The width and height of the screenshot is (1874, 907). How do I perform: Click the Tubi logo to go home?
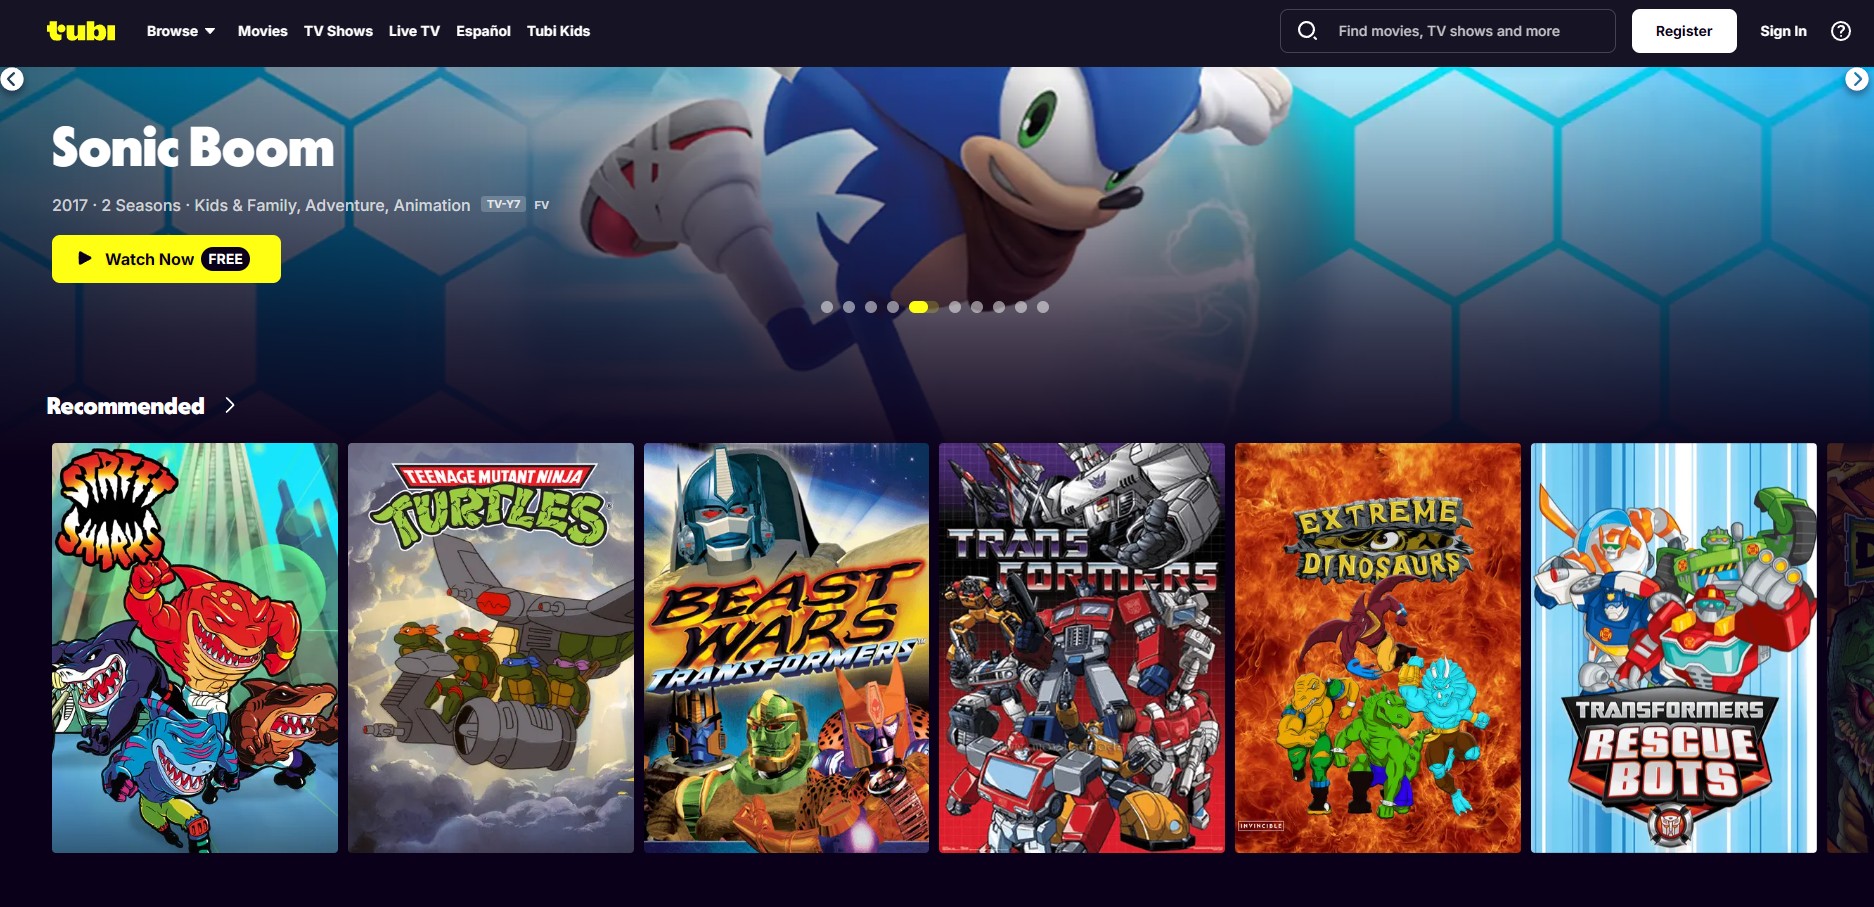[x=81, y=31]
